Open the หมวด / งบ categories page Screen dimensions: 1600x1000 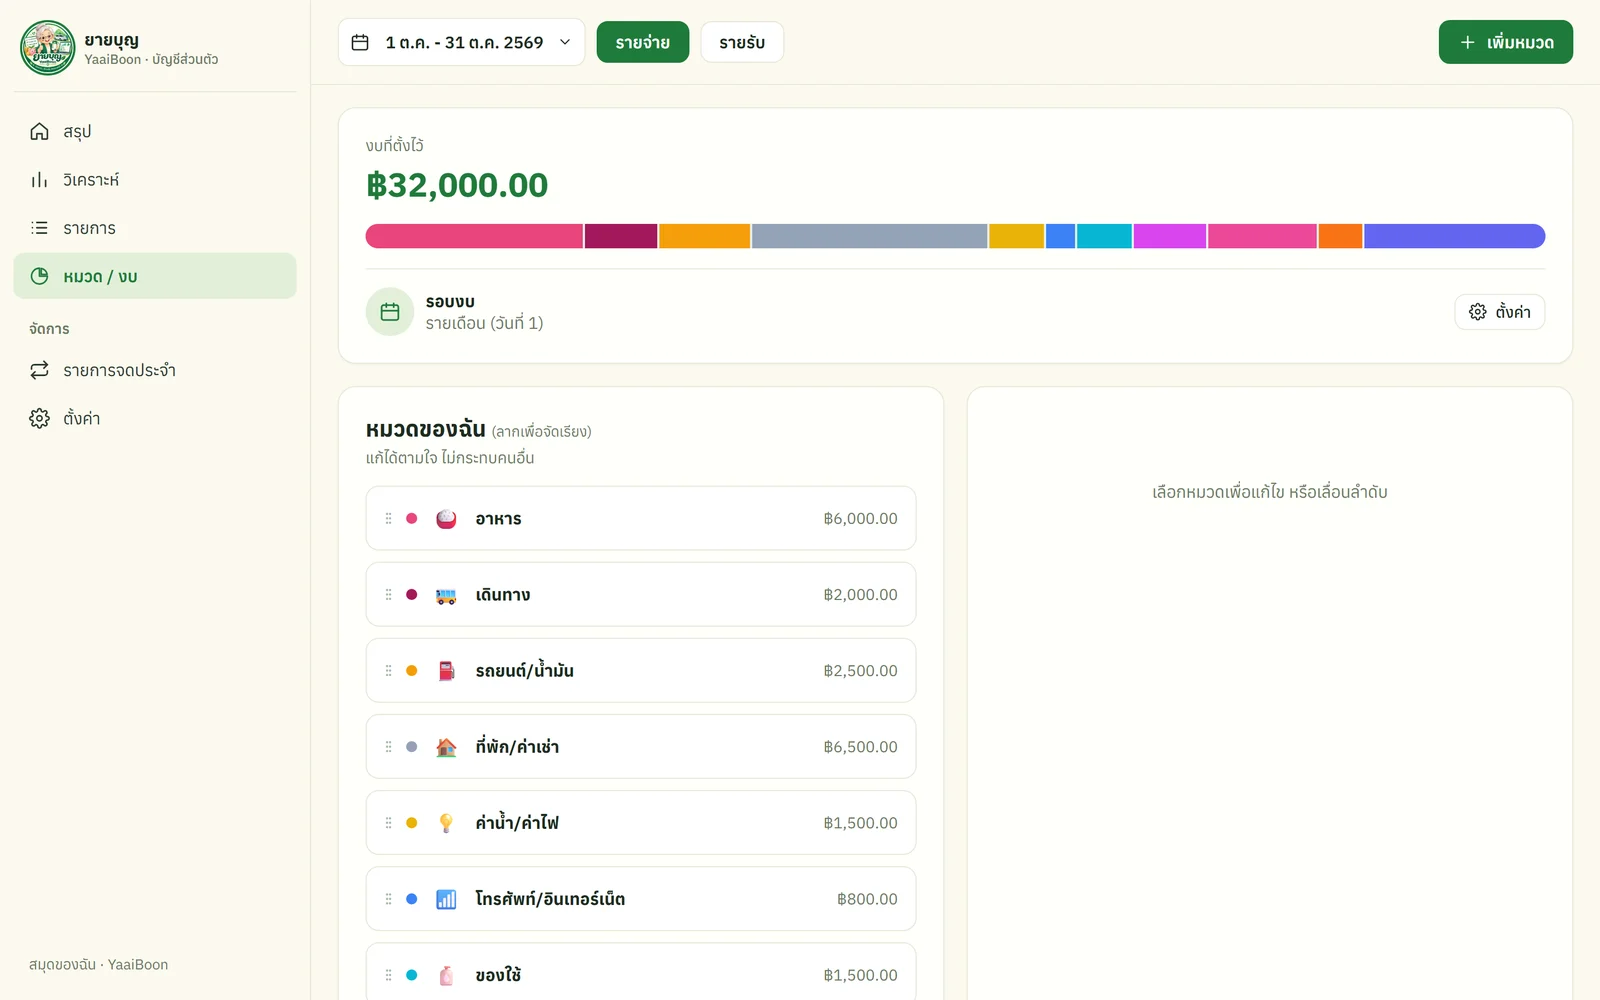(x=155, y=276)
